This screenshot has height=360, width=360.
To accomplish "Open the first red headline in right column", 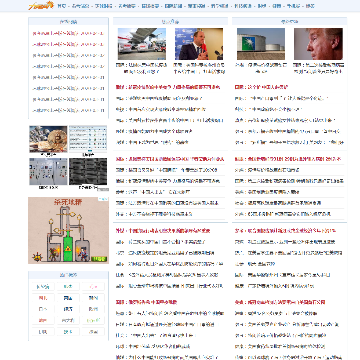I will tap(261, 87).
